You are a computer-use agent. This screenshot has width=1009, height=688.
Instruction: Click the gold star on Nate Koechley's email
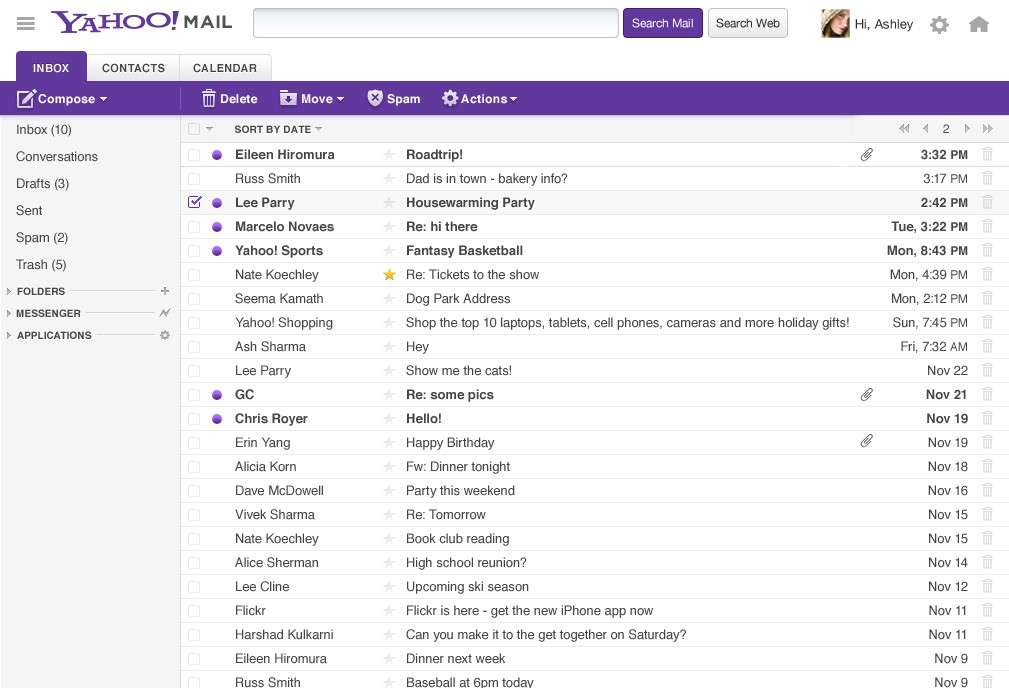tap(389, 275)
